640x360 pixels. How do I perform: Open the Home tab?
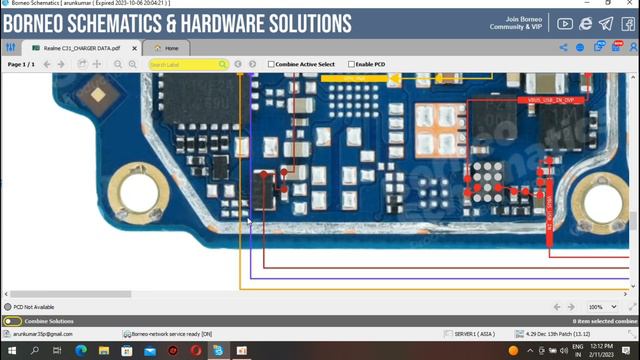[x=167, y=48]
